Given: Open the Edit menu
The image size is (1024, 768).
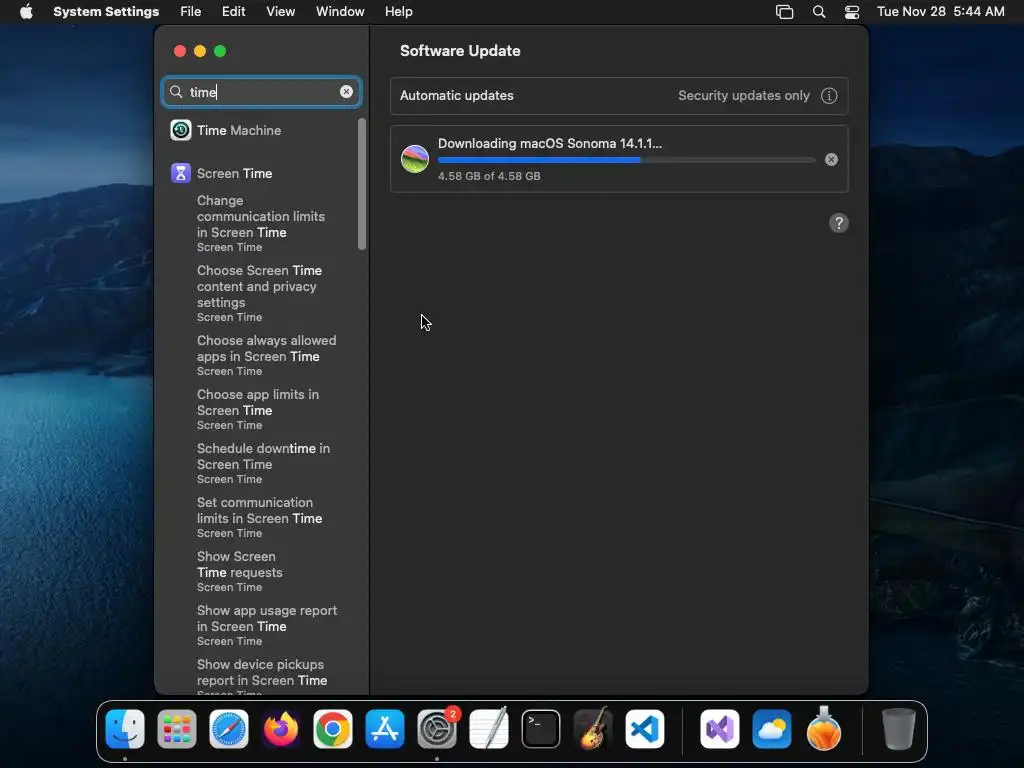Looking at the screenshot, I should pos(233,12).
